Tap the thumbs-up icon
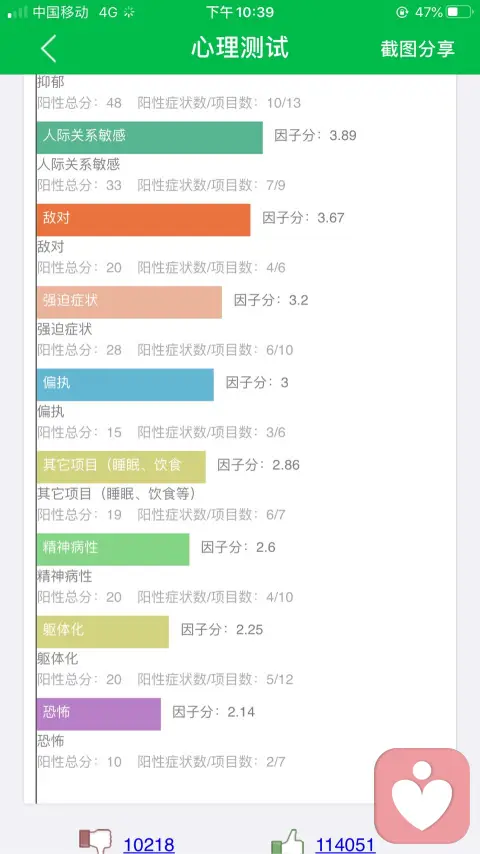480x854 pixels. (287, 841)
